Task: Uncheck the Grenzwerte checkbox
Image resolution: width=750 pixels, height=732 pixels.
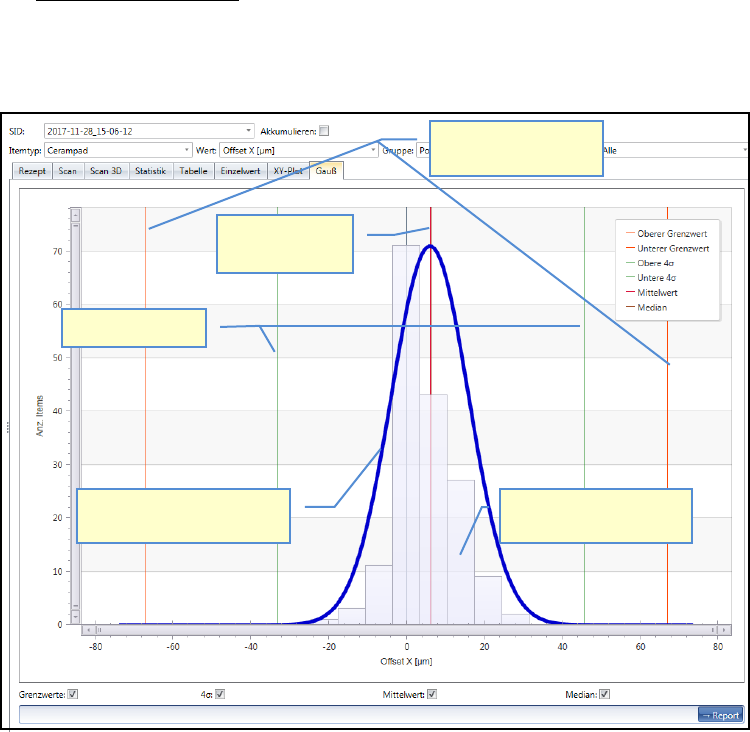Action: pyautogui.click(x=73, y=694)
